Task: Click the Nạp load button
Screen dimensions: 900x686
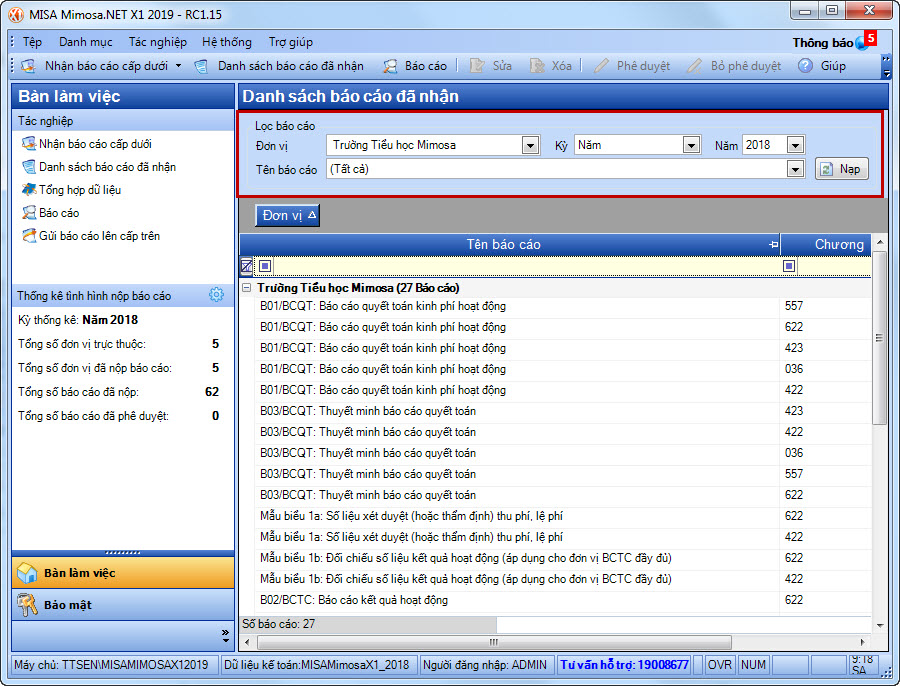Action: click(840, 169)
